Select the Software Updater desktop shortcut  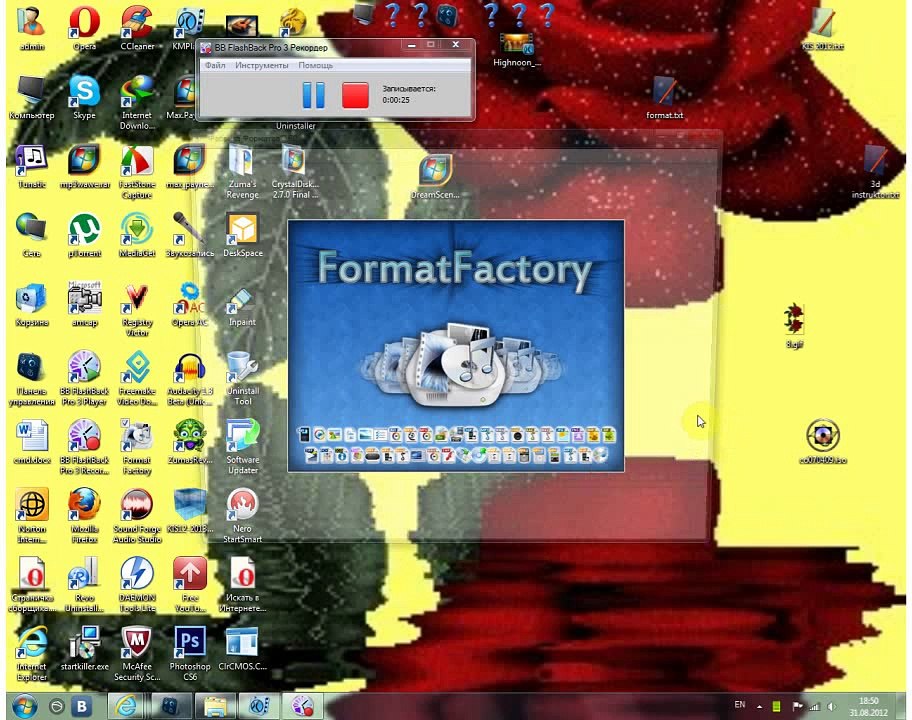(243, 448)
